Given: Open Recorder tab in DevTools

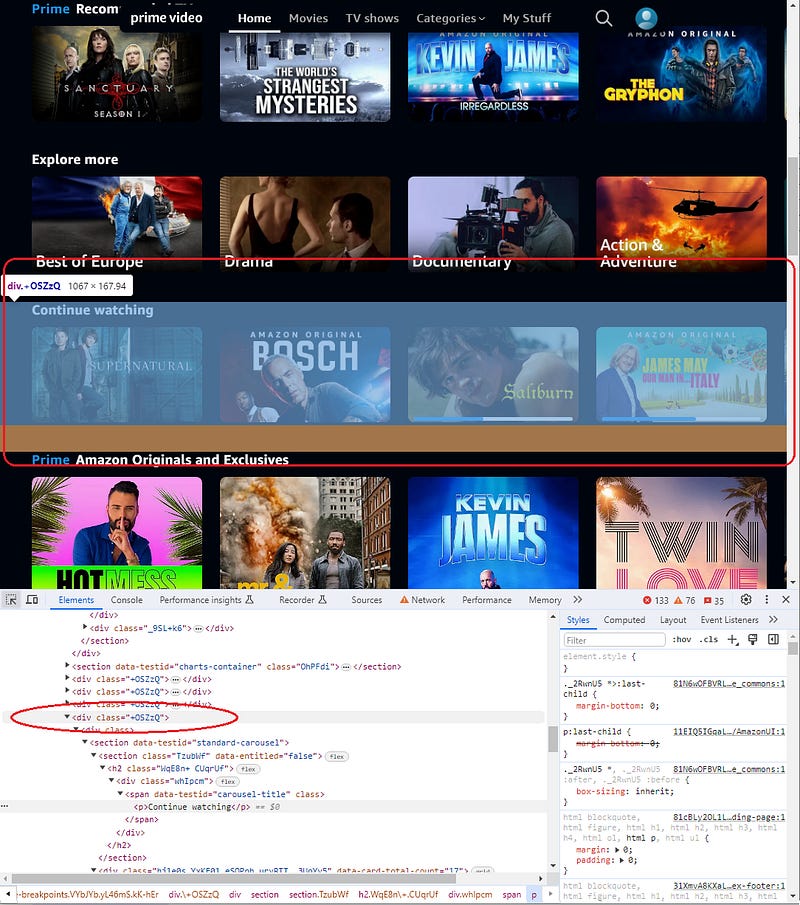Looking at the screenshot, I should click(302, 600).
